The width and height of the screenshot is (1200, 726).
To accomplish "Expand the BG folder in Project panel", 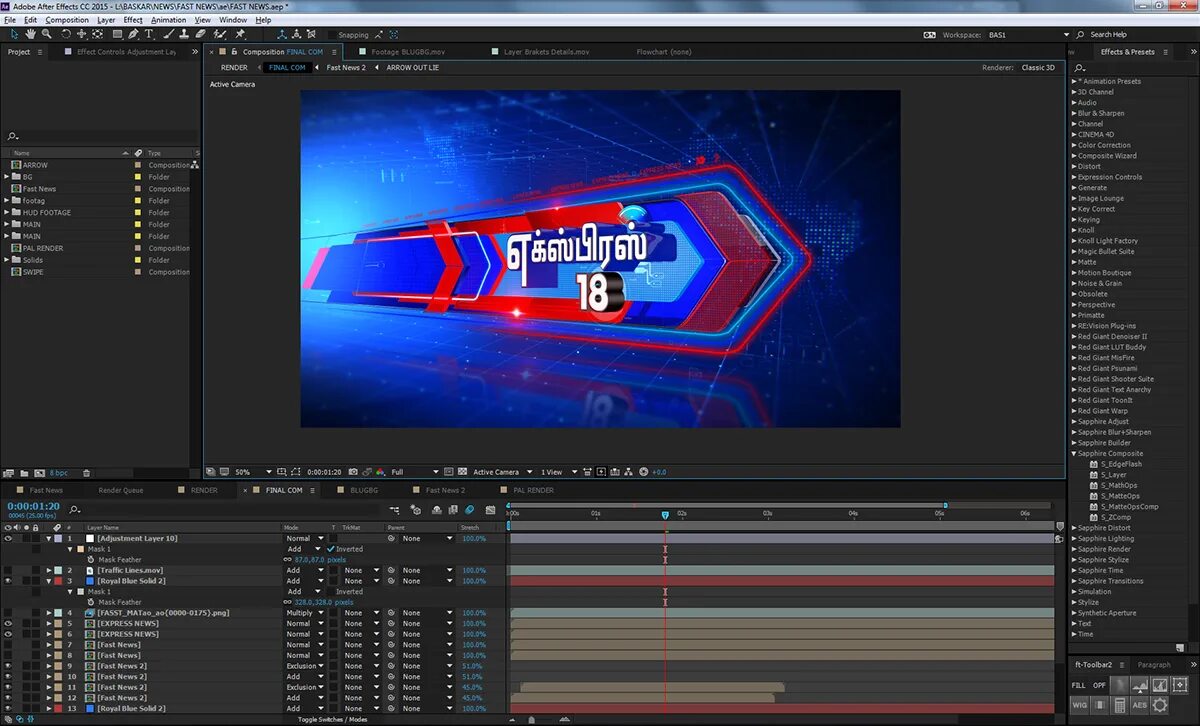I will [x=7, y=177].
